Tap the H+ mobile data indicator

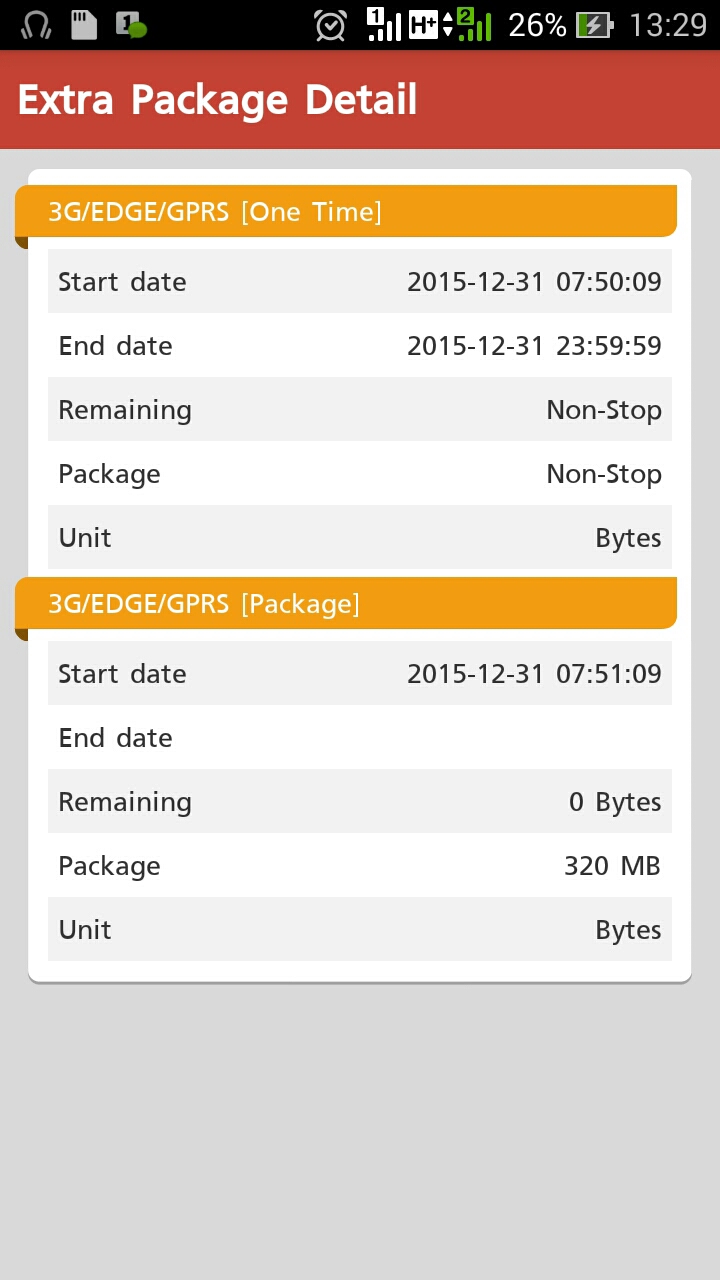pyautogui.click(x=427, y=25)
